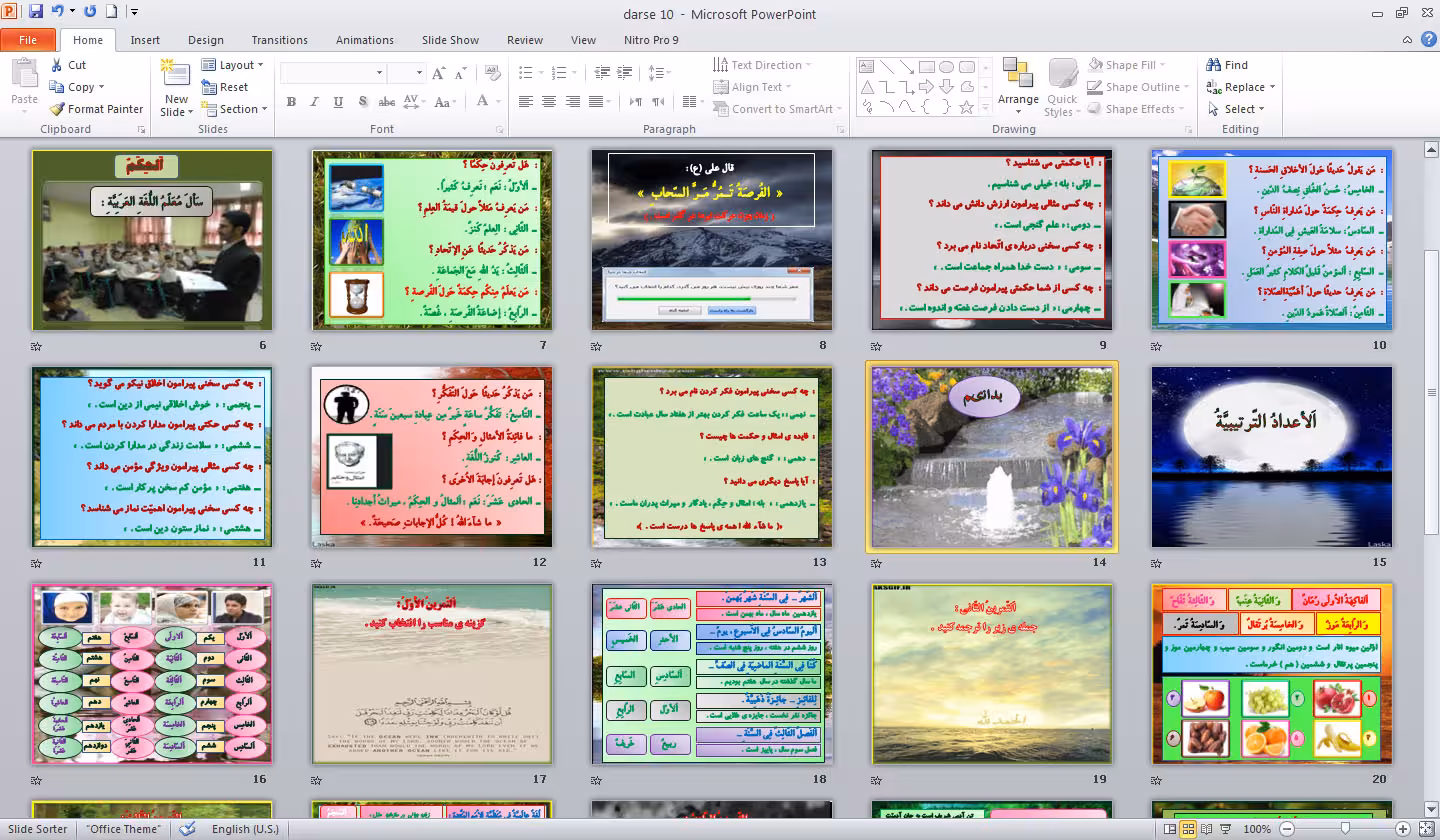Click the Decrease List Level icon
This screenshot has width=1440, height=840.
click(x=601, y=73)
